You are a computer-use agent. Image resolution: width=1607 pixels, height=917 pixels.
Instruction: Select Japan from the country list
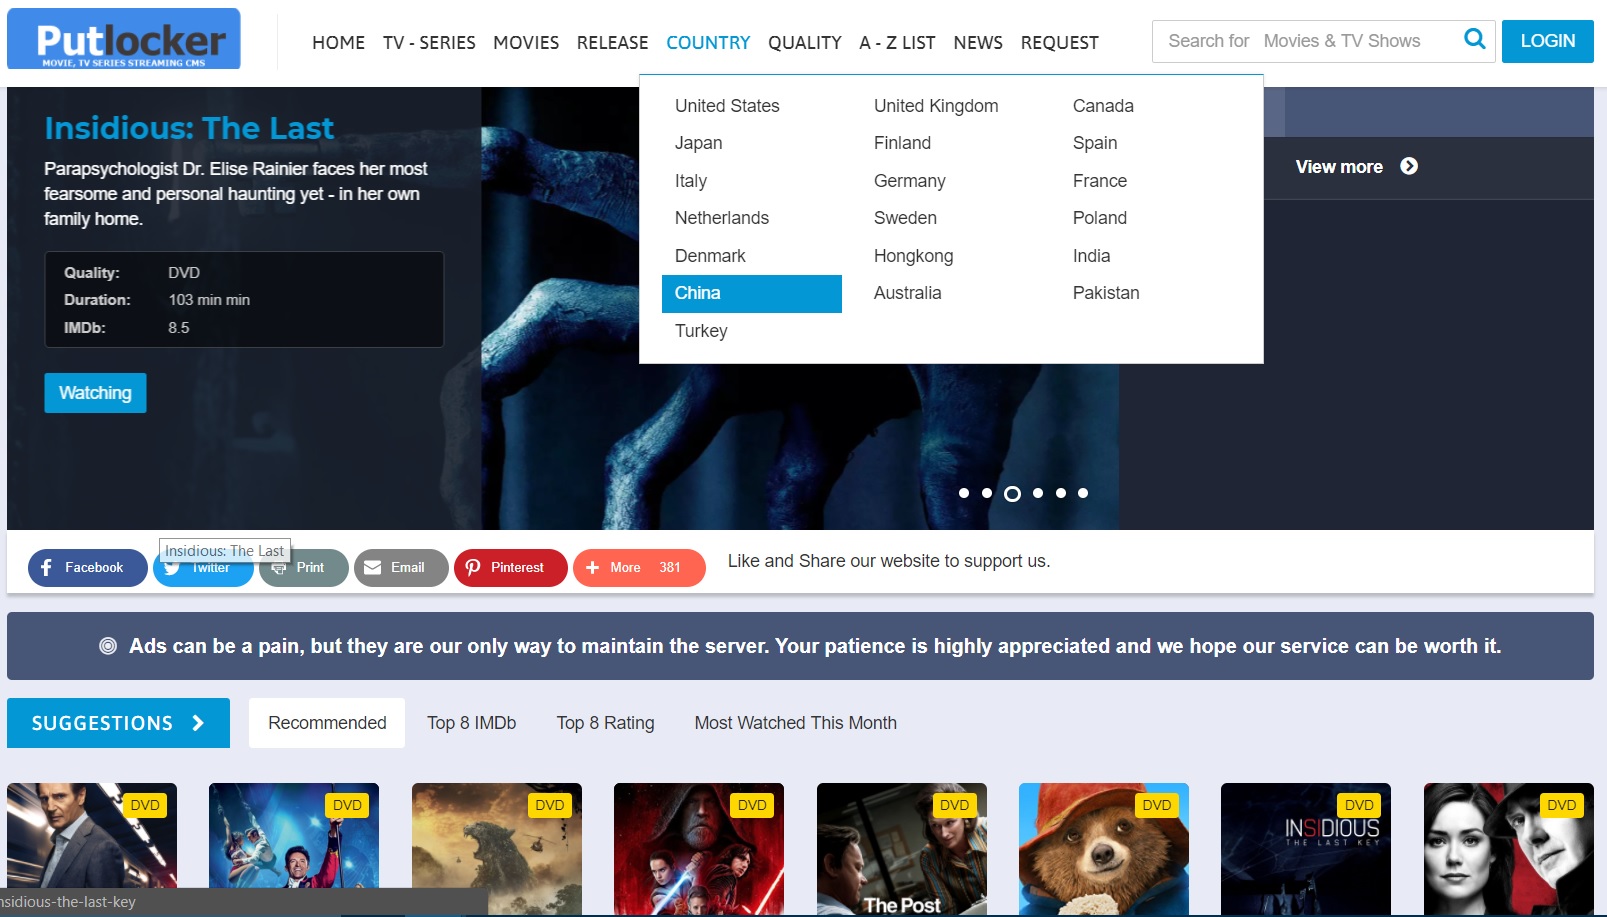[698, 143]
